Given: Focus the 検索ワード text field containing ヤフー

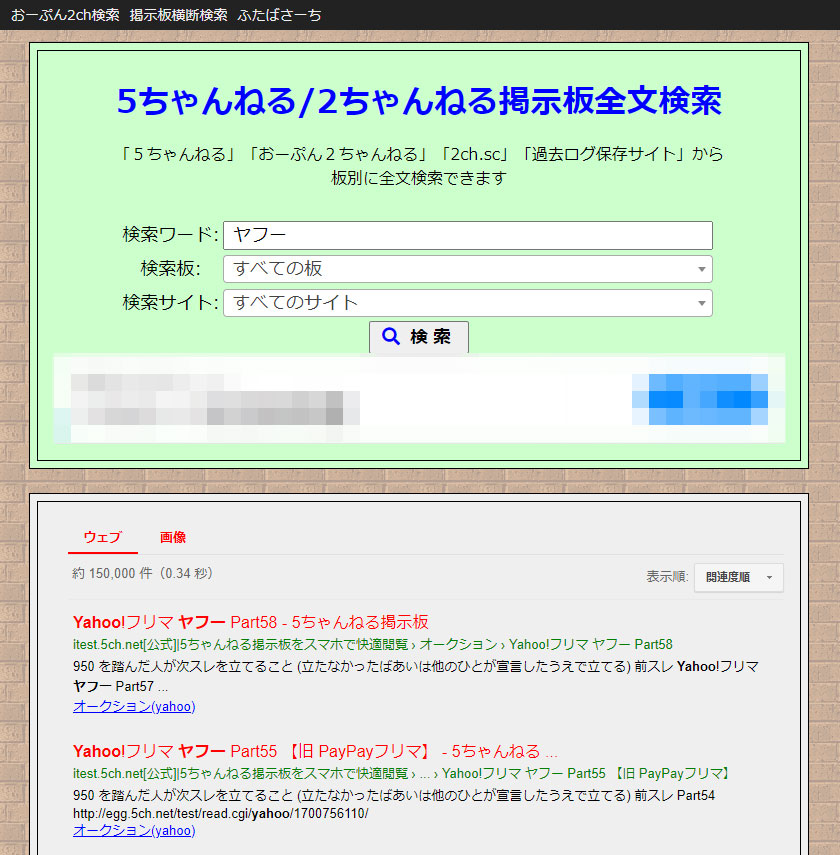Looking at the screenshot, I should (467, 235).
